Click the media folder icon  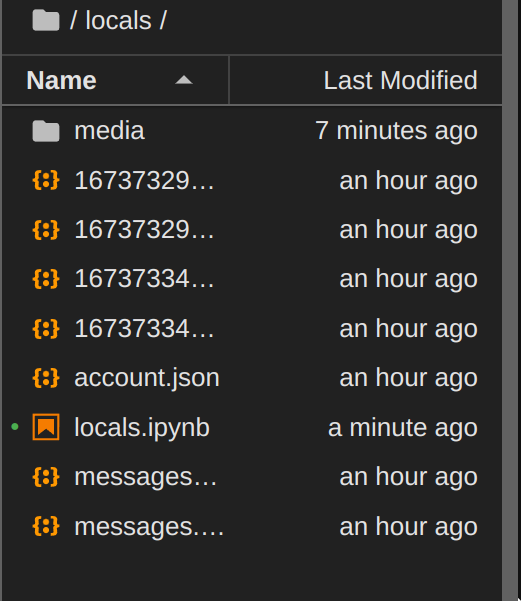(x=46, y=131)
